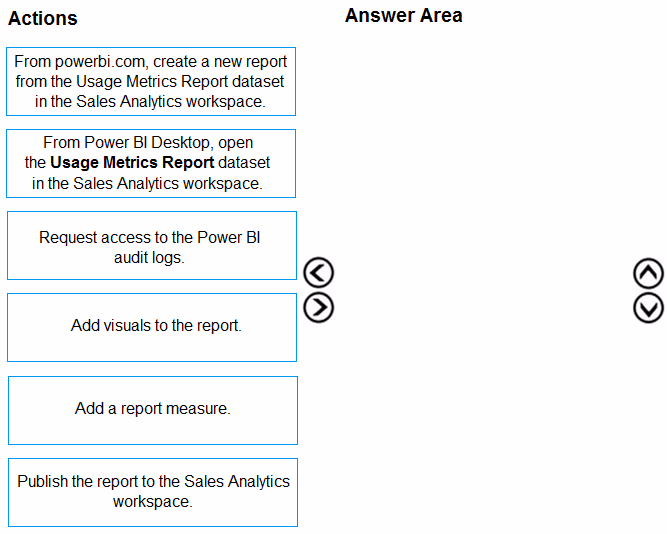Select the Add a report measure action
Image resolution: width=667 pixels, height=534 pixels.
click(153, 410)
